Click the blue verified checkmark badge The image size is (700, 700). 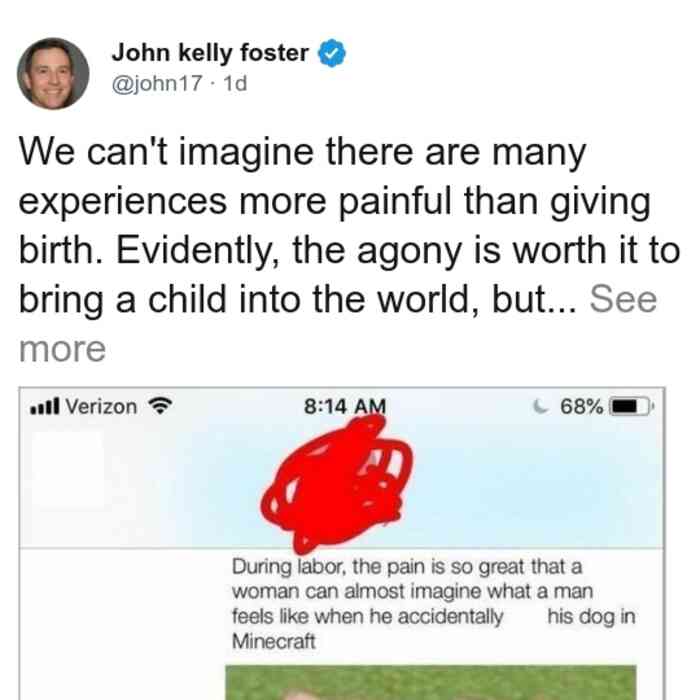point(331,53)
